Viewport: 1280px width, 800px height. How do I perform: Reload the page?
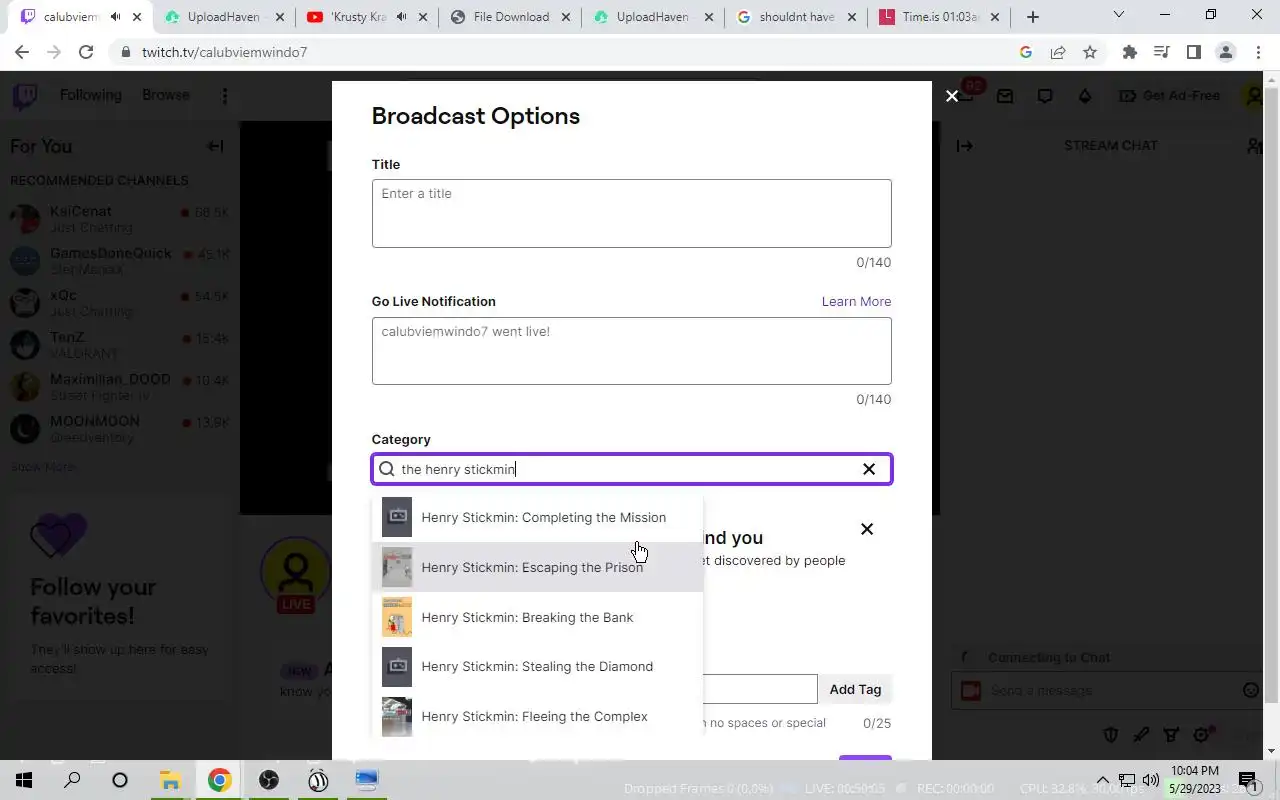tap(86, 52)
